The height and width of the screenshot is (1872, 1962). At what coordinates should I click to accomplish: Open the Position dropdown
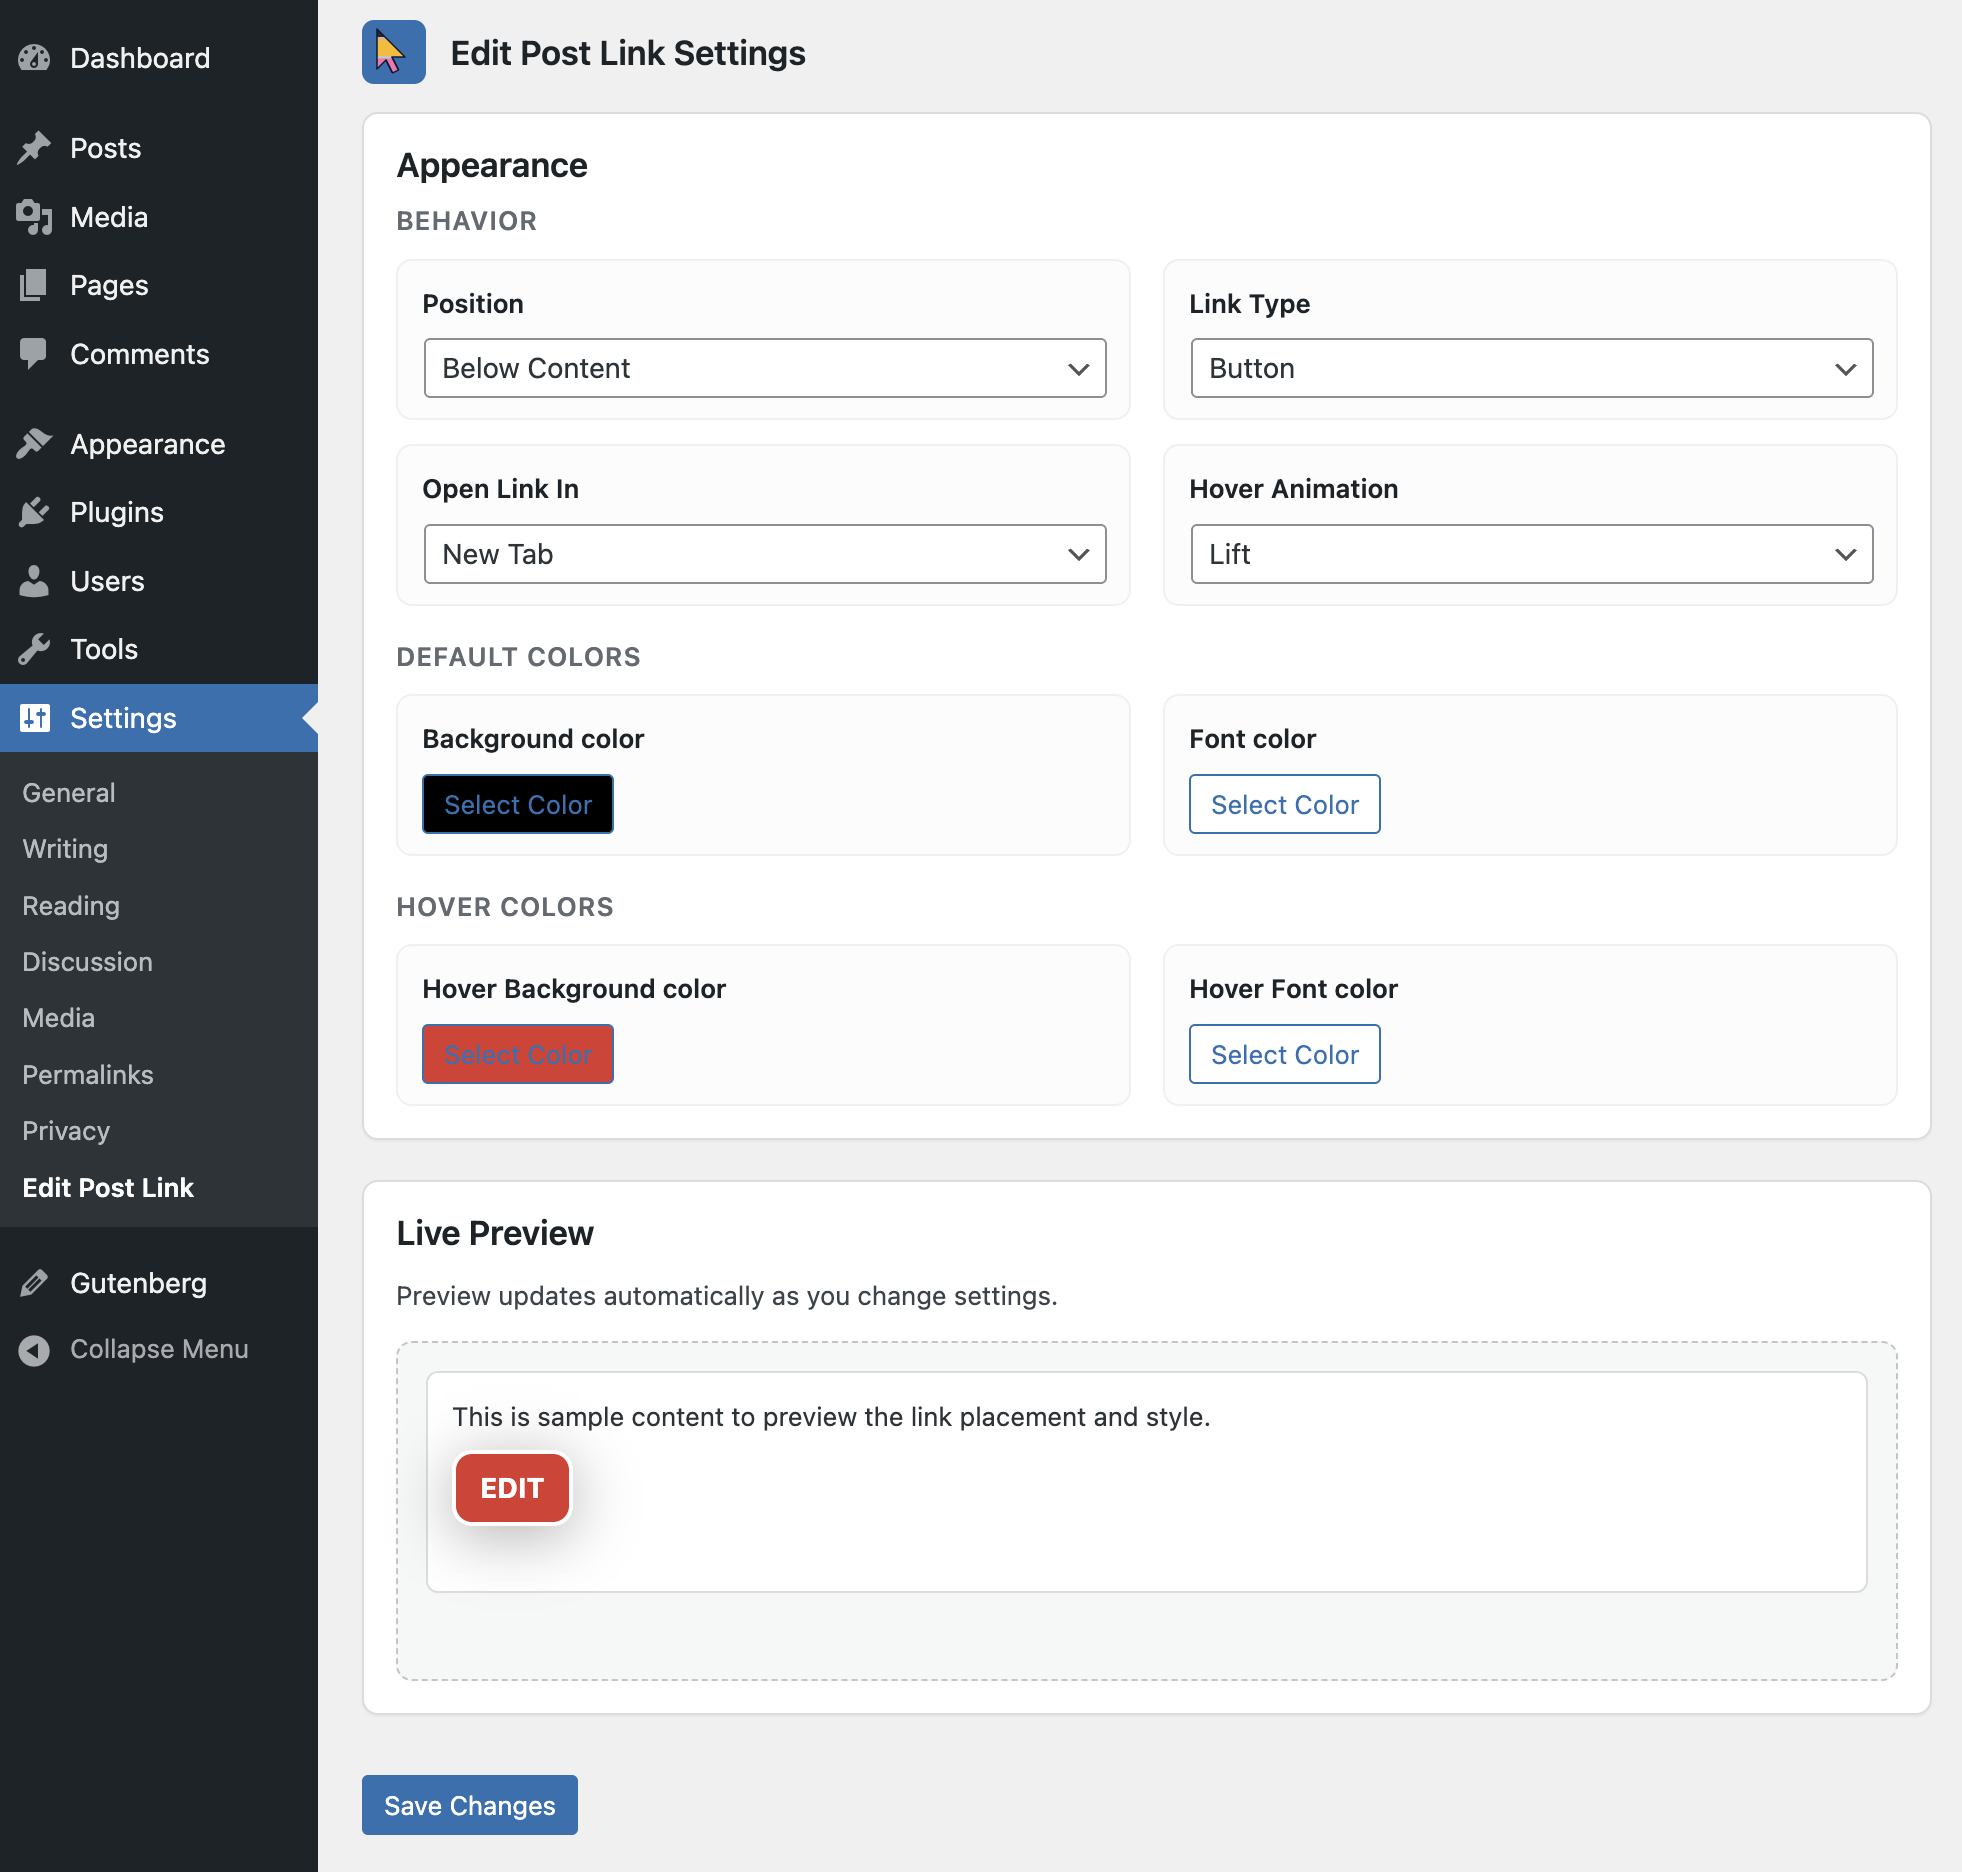[764, 368]
